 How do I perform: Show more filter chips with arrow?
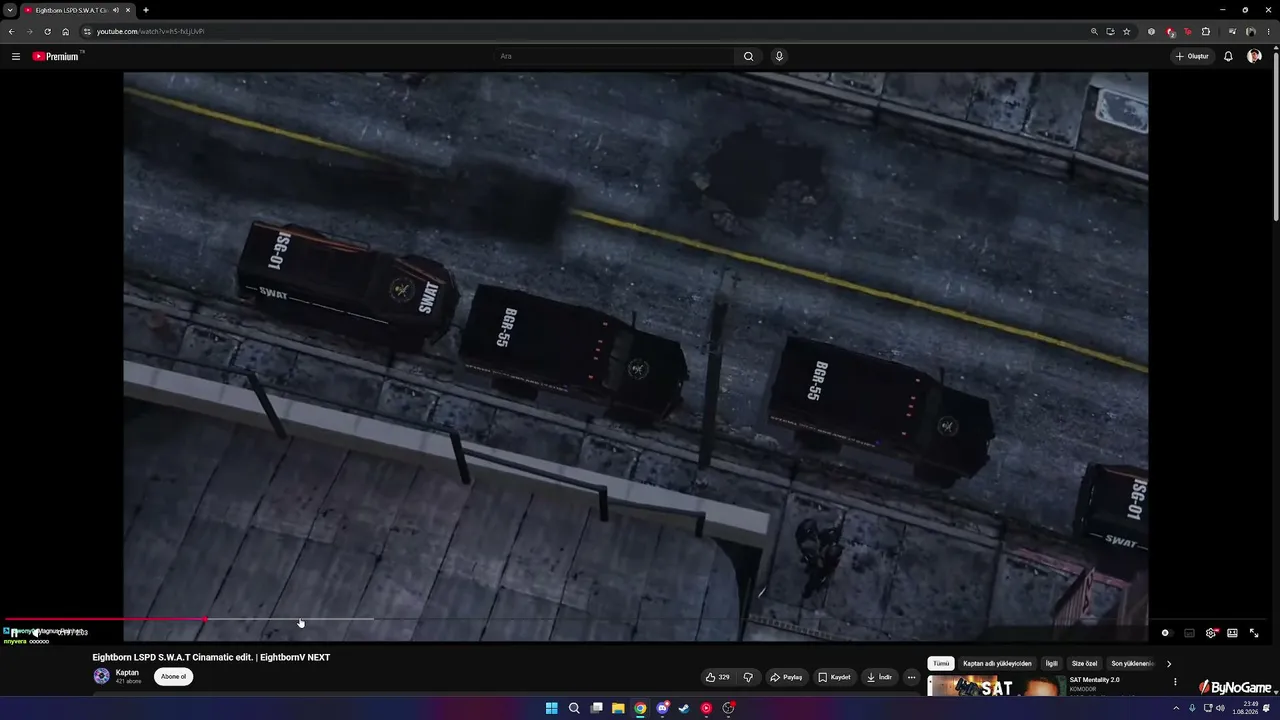(x=1168, y=664)
